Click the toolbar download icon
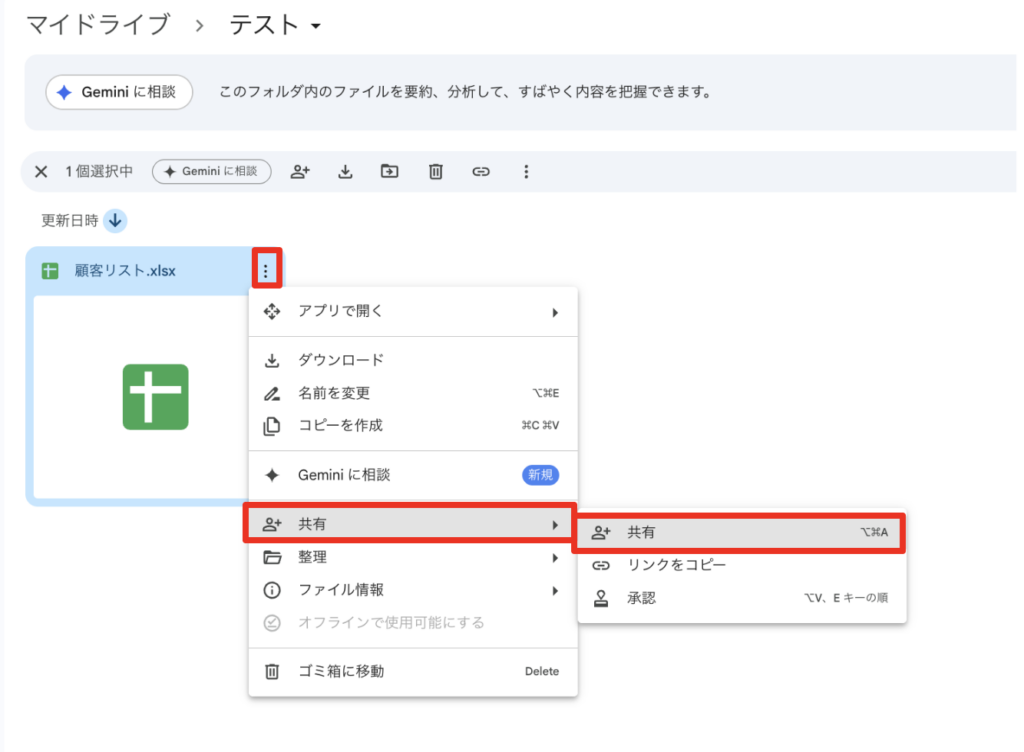 345,172
